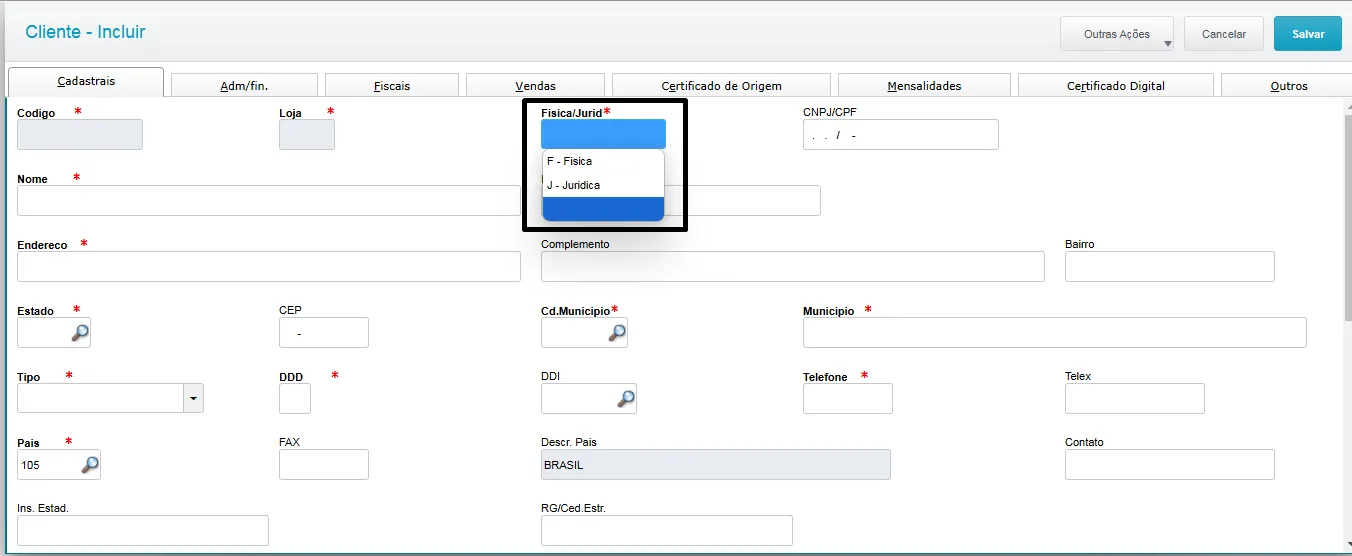Screen dimensions: 1352x556
Task: Open the Outras Ações dropdown menu
Action: pyautogui.click(x=1117, y=34)
